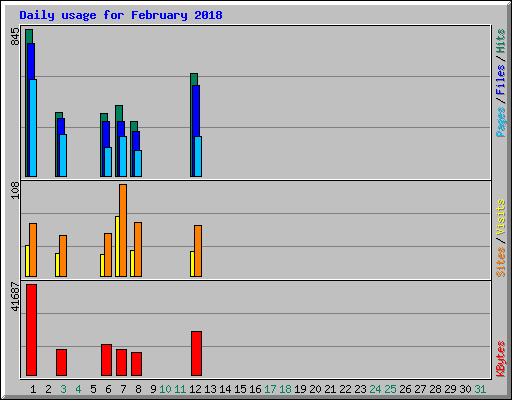Select the 108 axis value
This screenshot has width=512, height=400.
tap(15, 190)
